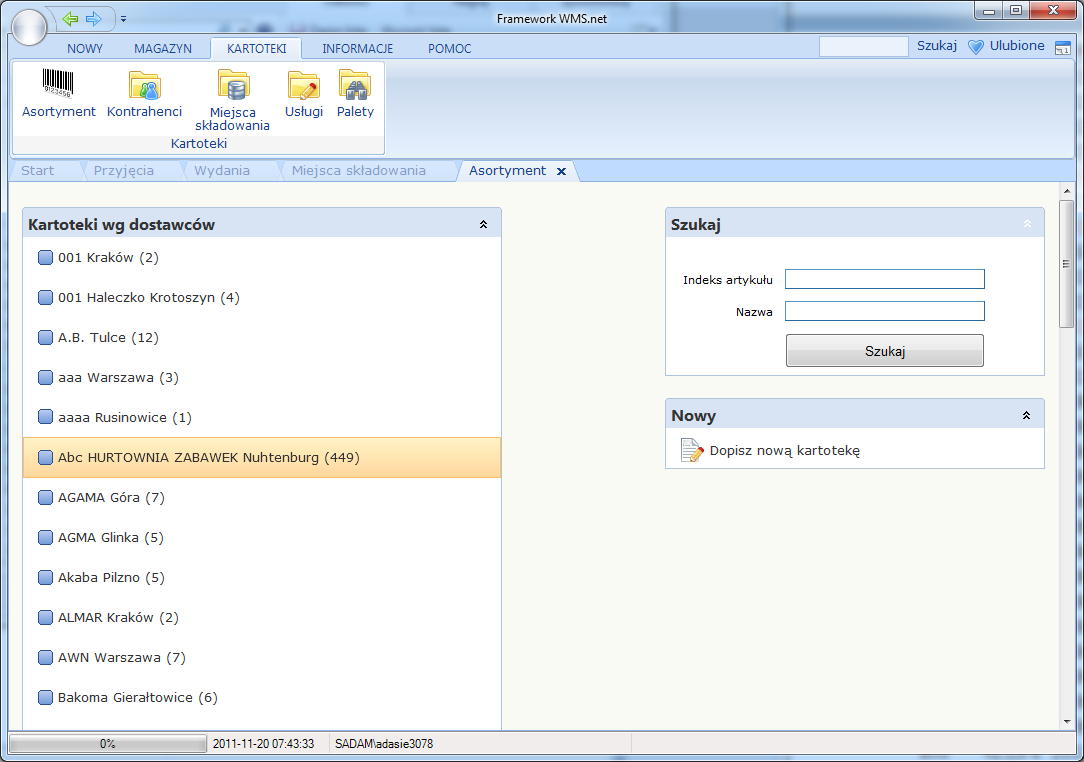Toggle checkbox for A.B. Tulce (12)
This screenshot has width=1084, height=762.
(45, 337)
